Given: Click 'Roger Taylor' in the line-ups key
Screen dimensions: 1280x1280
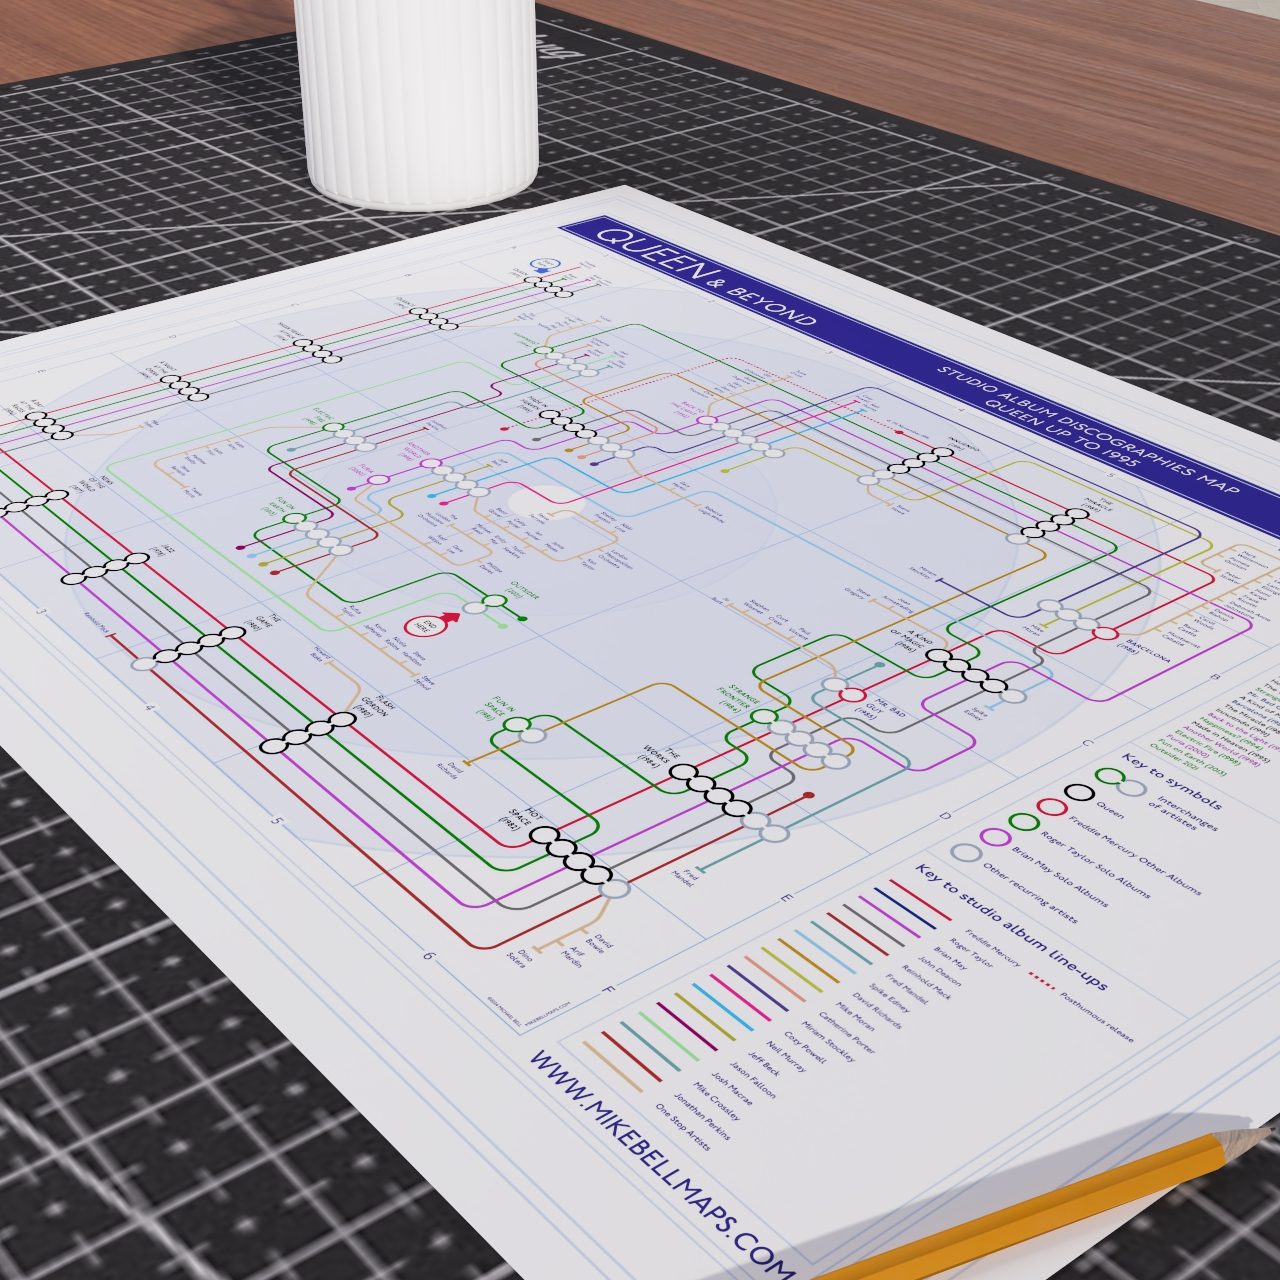Looking at the screenshot, I should [971, 955].
